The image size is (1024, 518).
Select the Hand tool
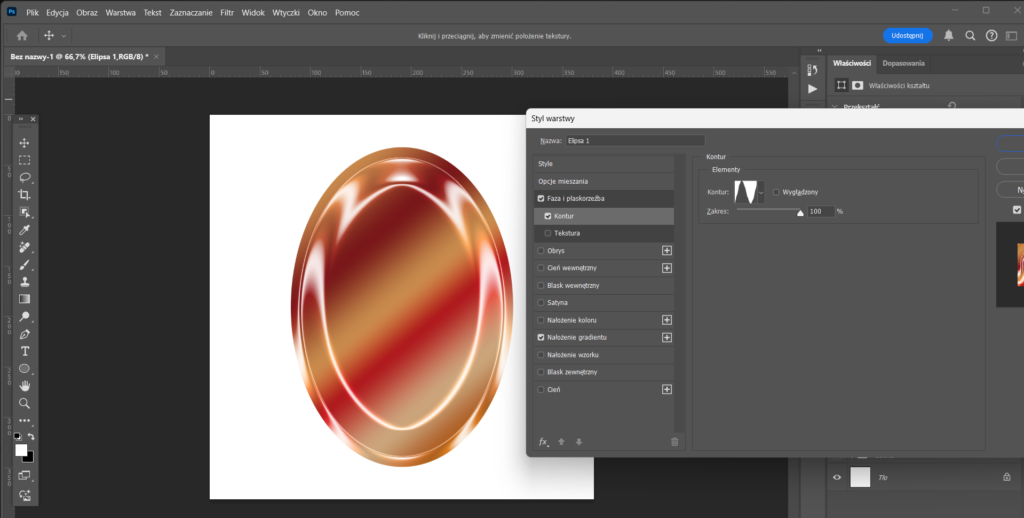point(24,386)
